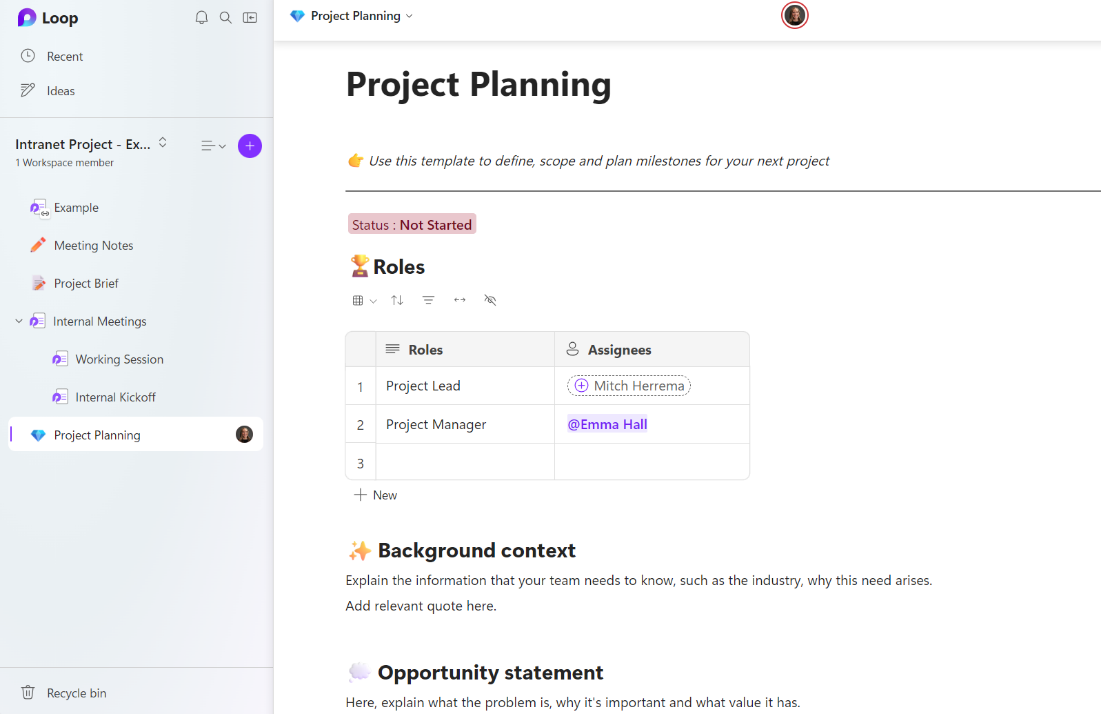Filter the Roles table rows
The width and height of the screenshot is (1101, 714).
coord(428,300)
